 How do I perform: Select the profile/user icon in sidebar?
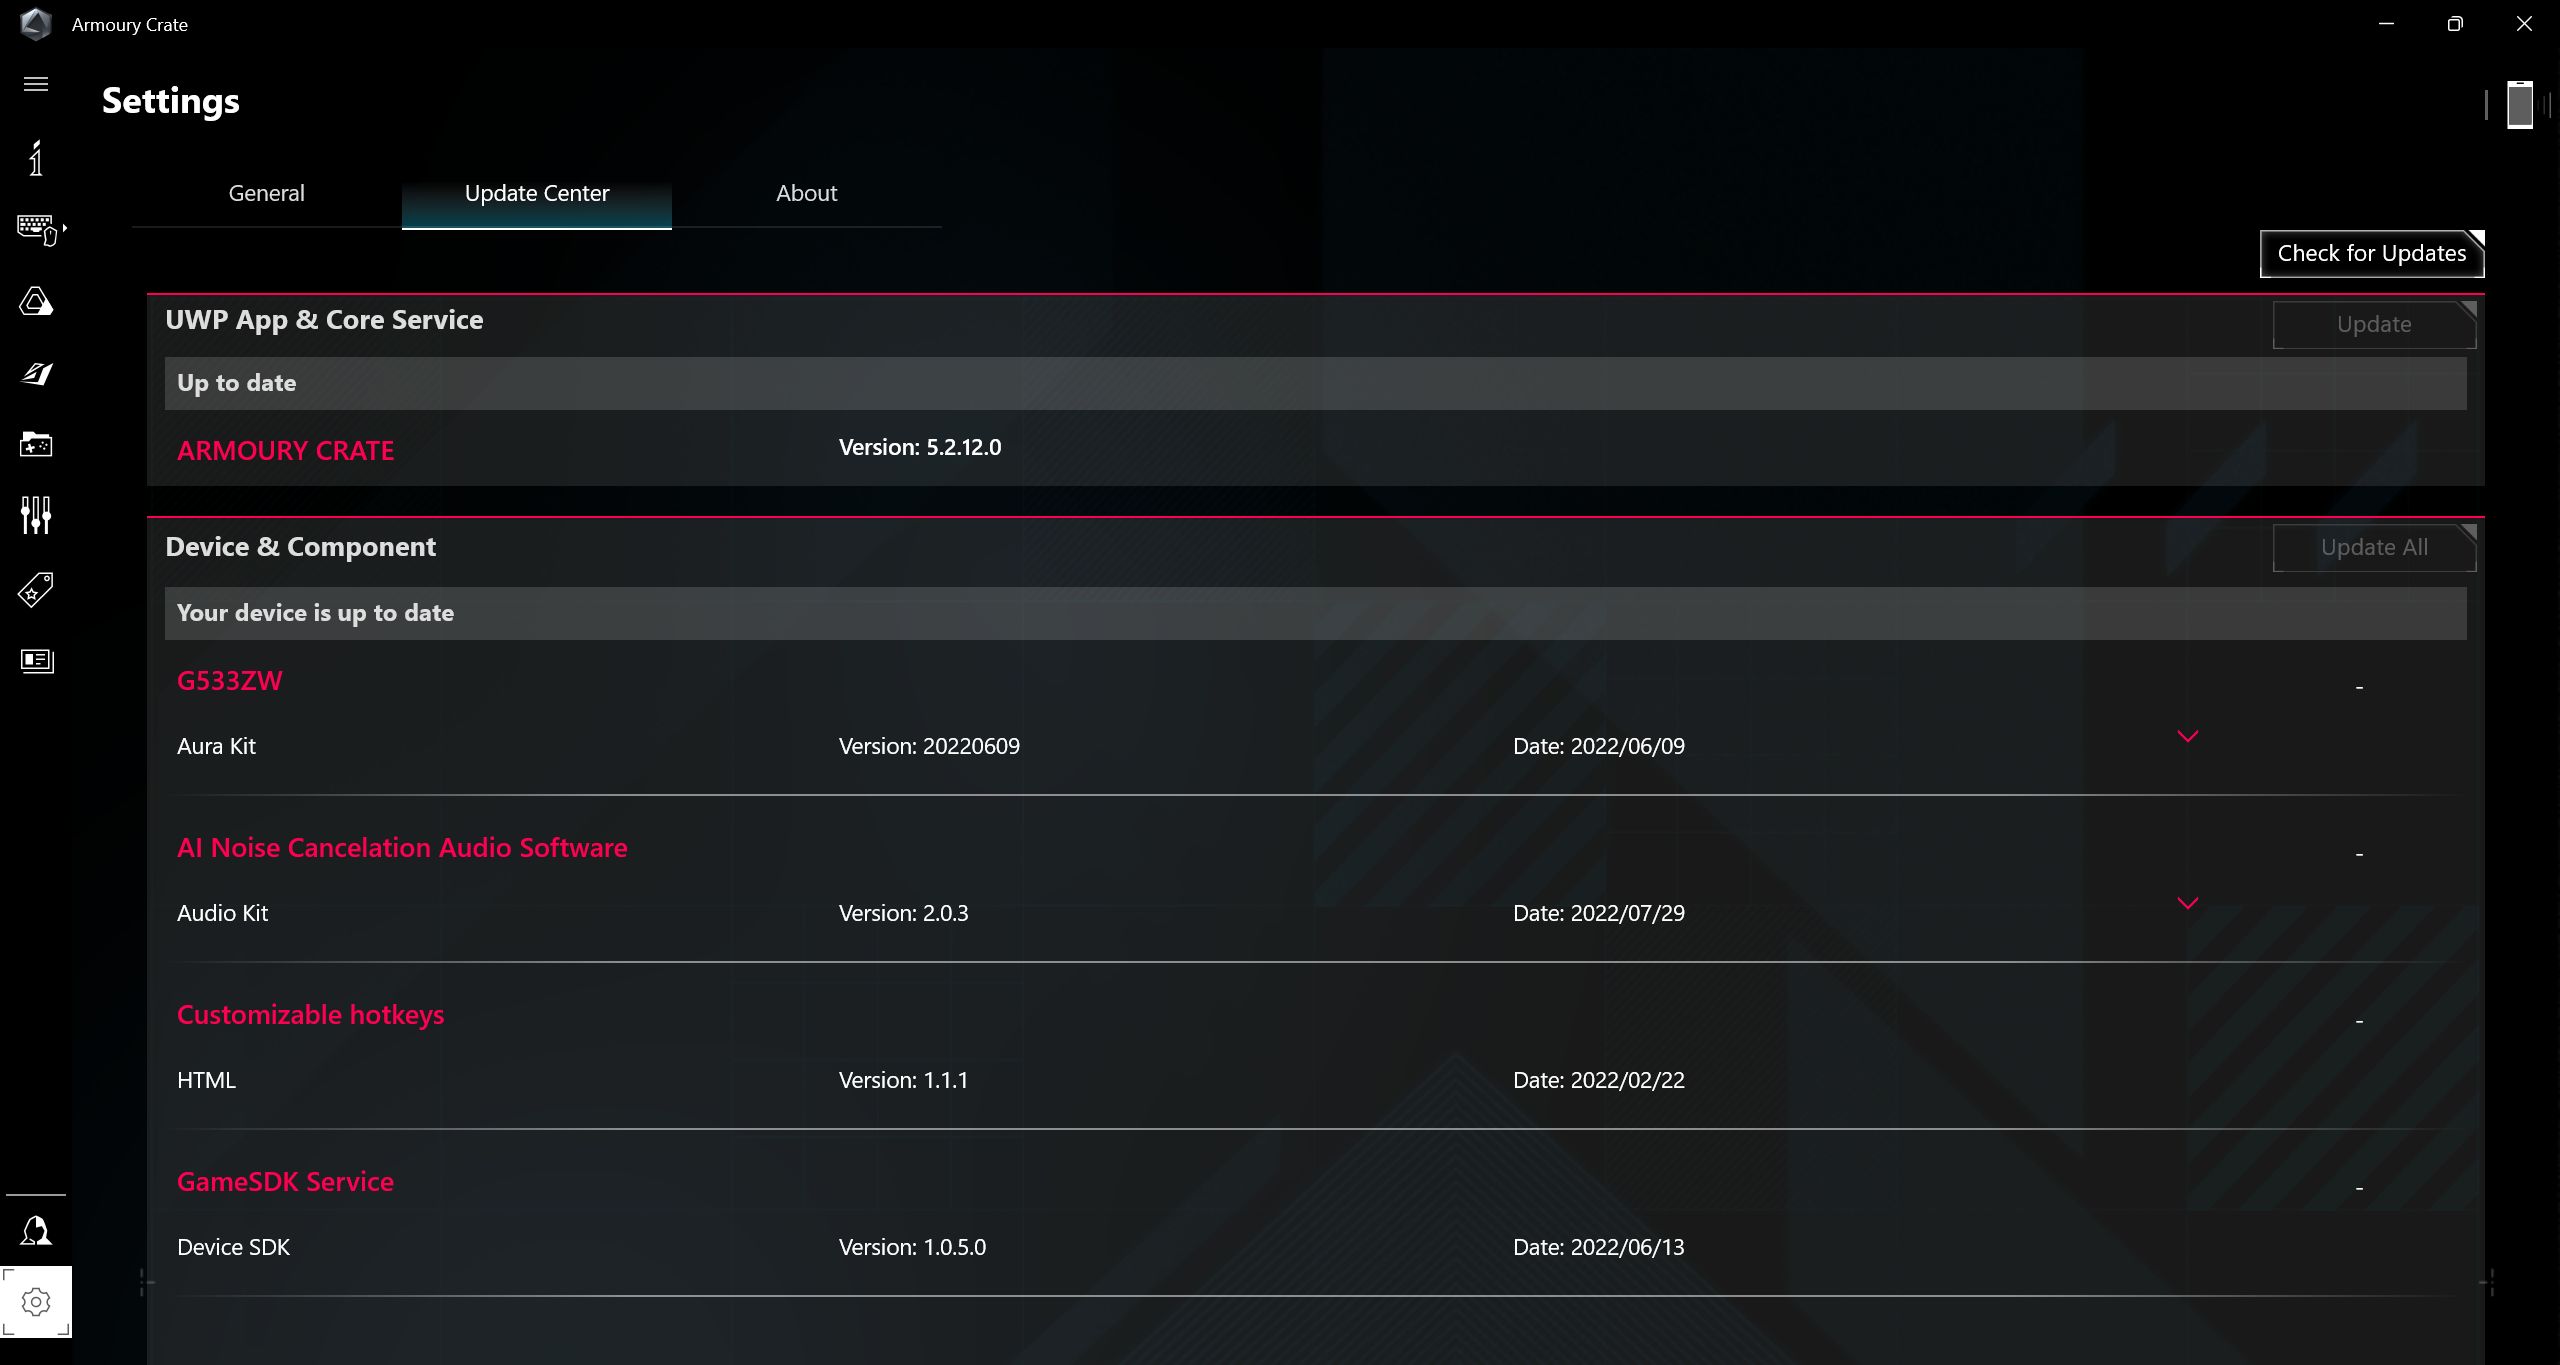pos(36,1231)
